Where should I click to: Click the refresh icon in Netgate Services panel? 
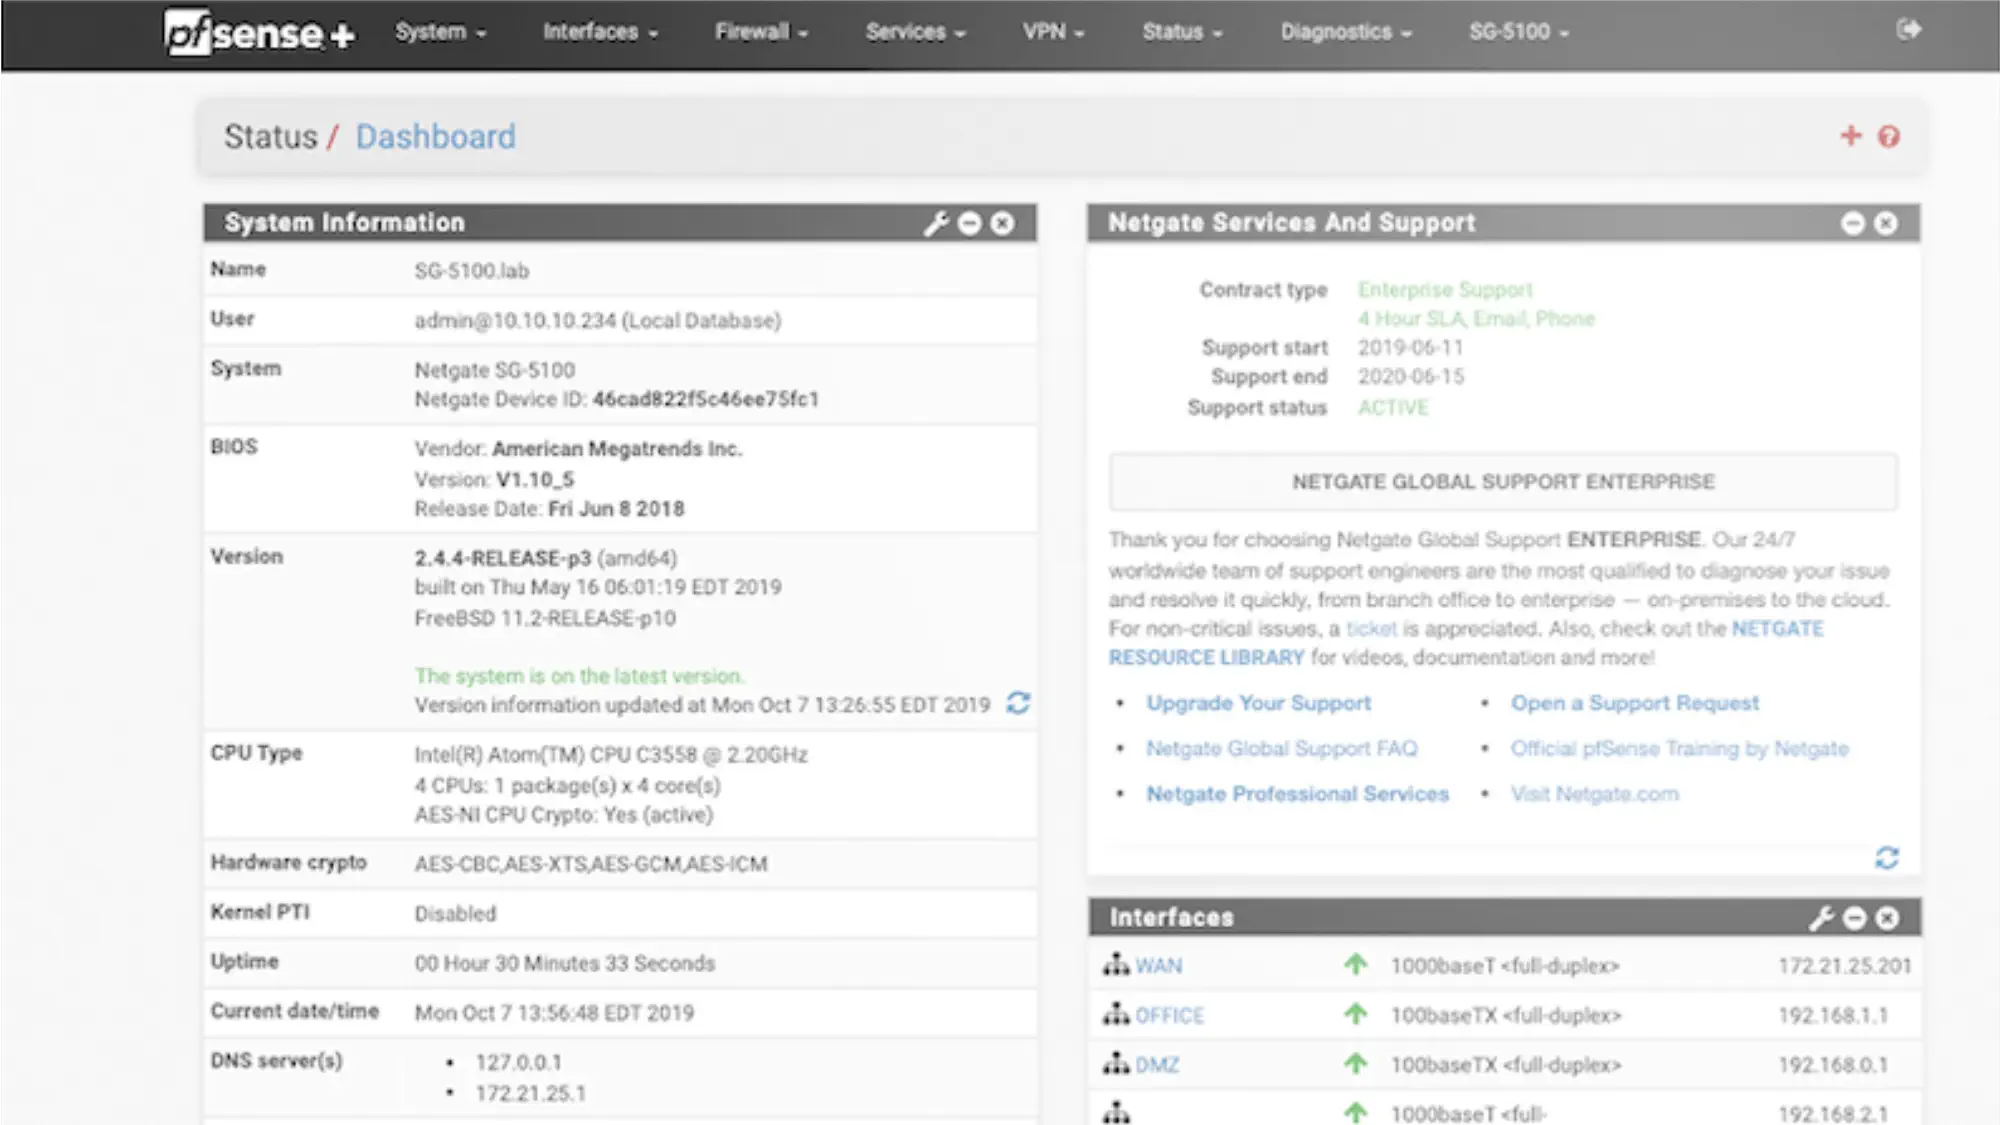tap(1886, 858)
